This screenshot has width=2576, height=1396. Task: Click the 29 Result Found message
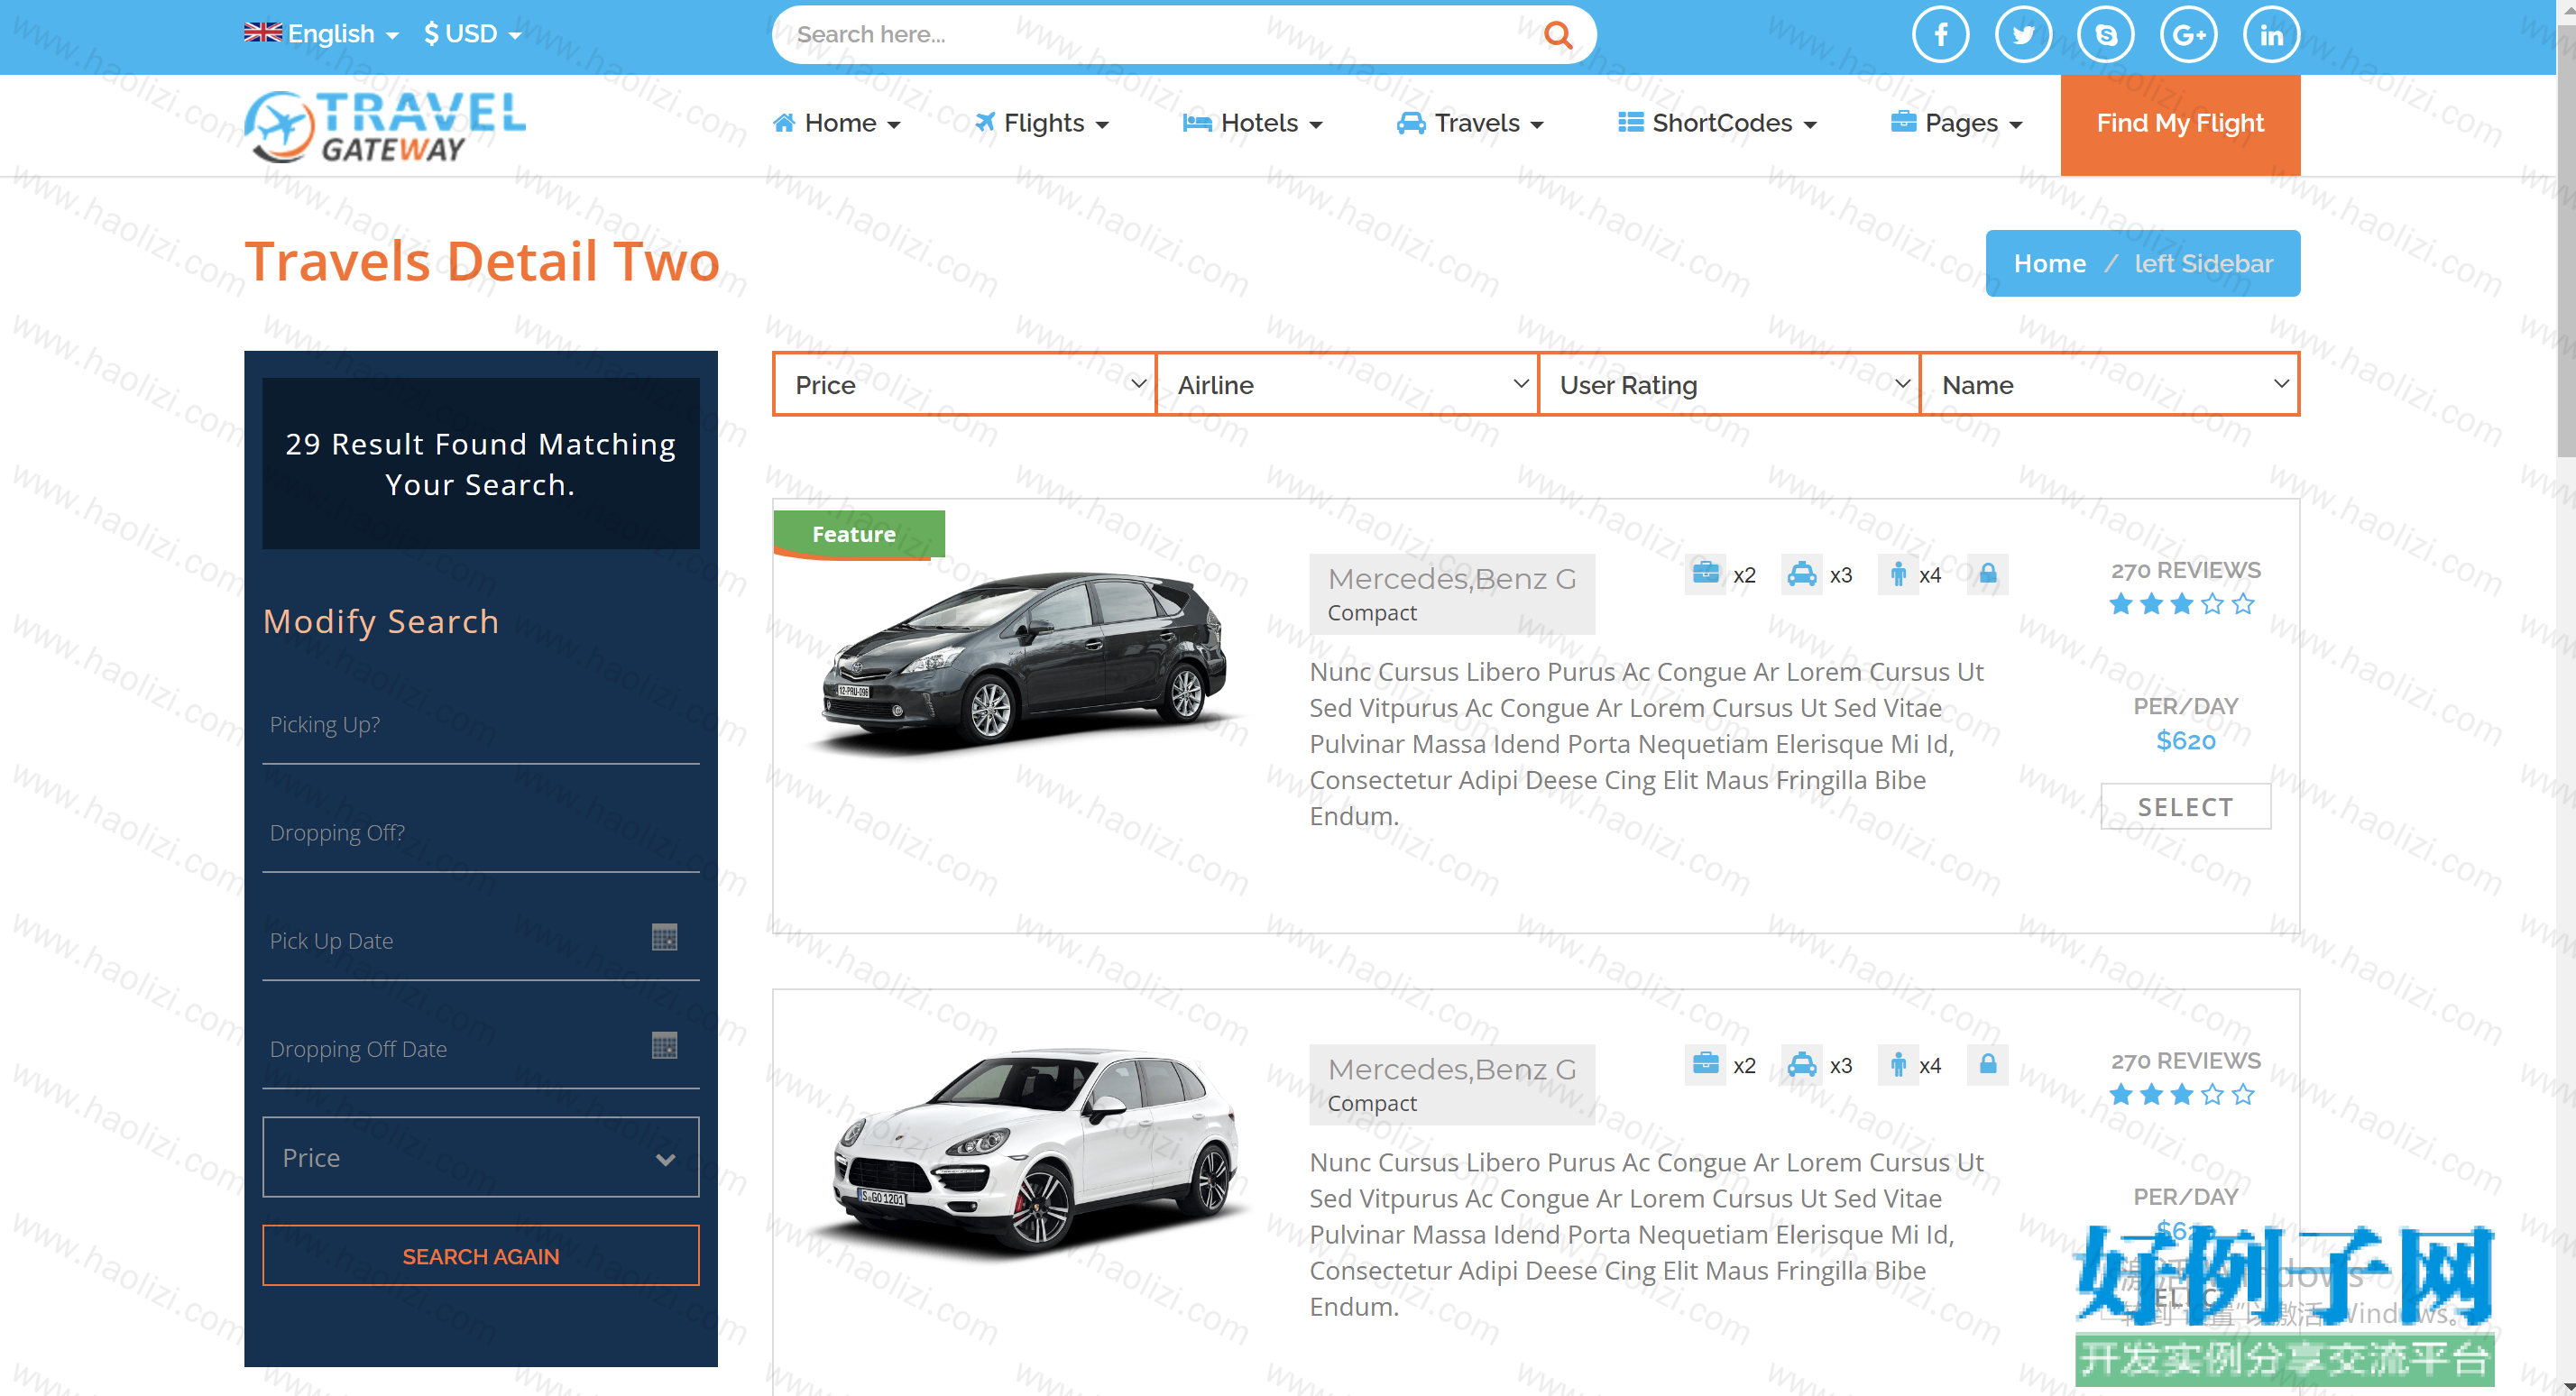tap(480, 464)
